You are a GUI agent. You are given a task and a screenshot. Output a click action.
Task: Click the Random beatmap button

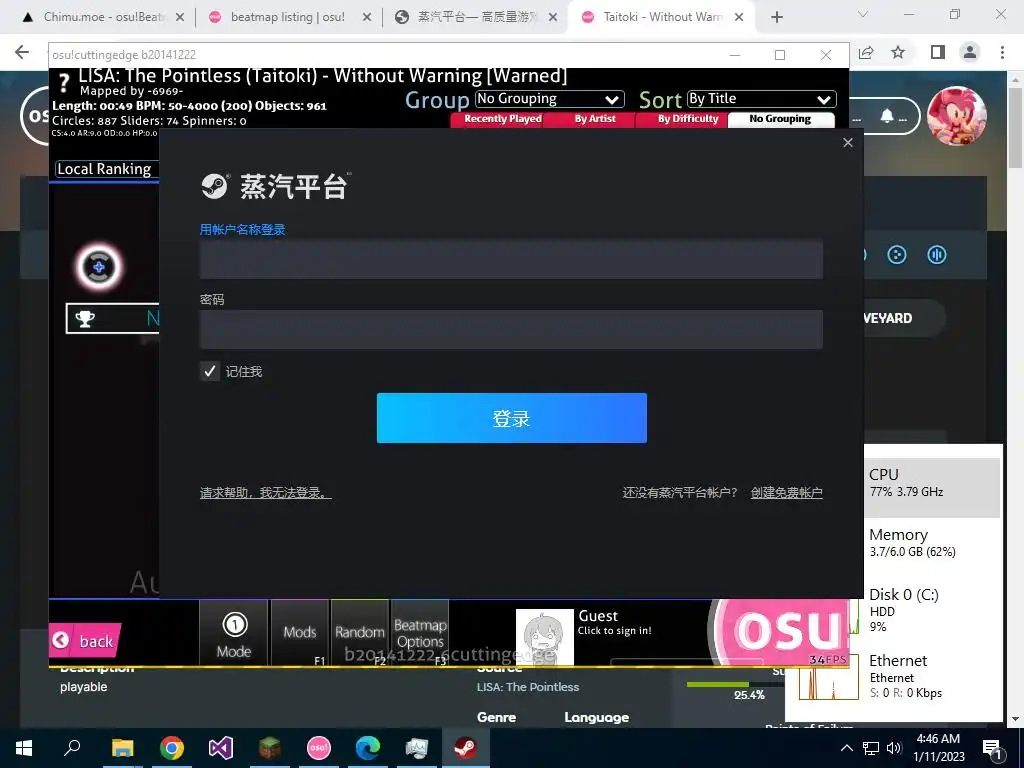(360, 633)
